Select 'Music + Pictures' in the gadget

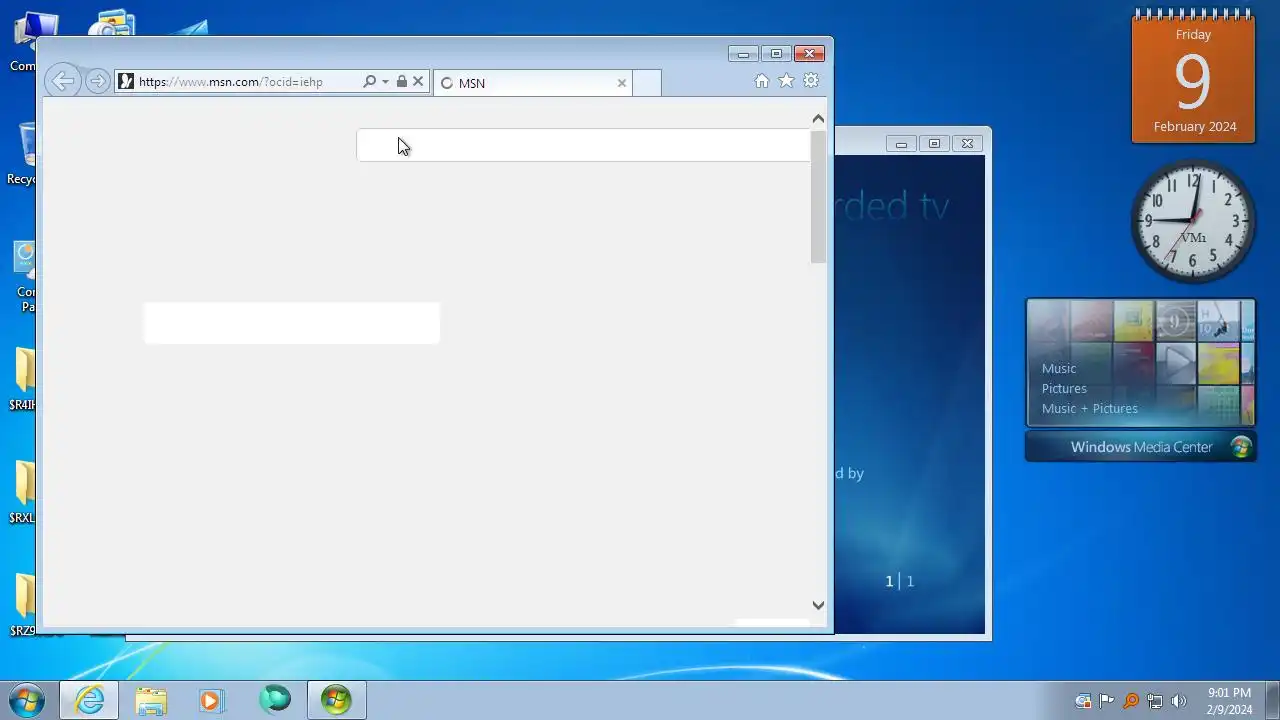tap(1090, 408)
